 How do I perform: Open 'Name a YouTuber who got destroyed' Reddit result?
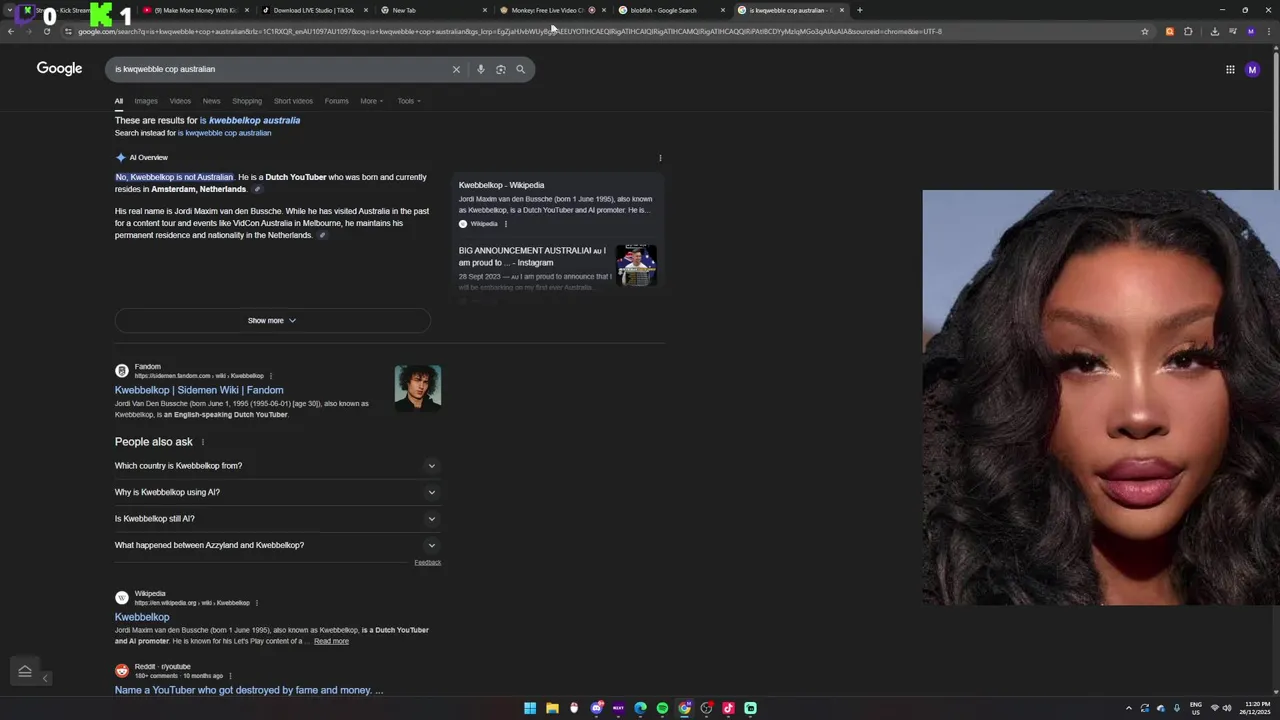point(249,690)
